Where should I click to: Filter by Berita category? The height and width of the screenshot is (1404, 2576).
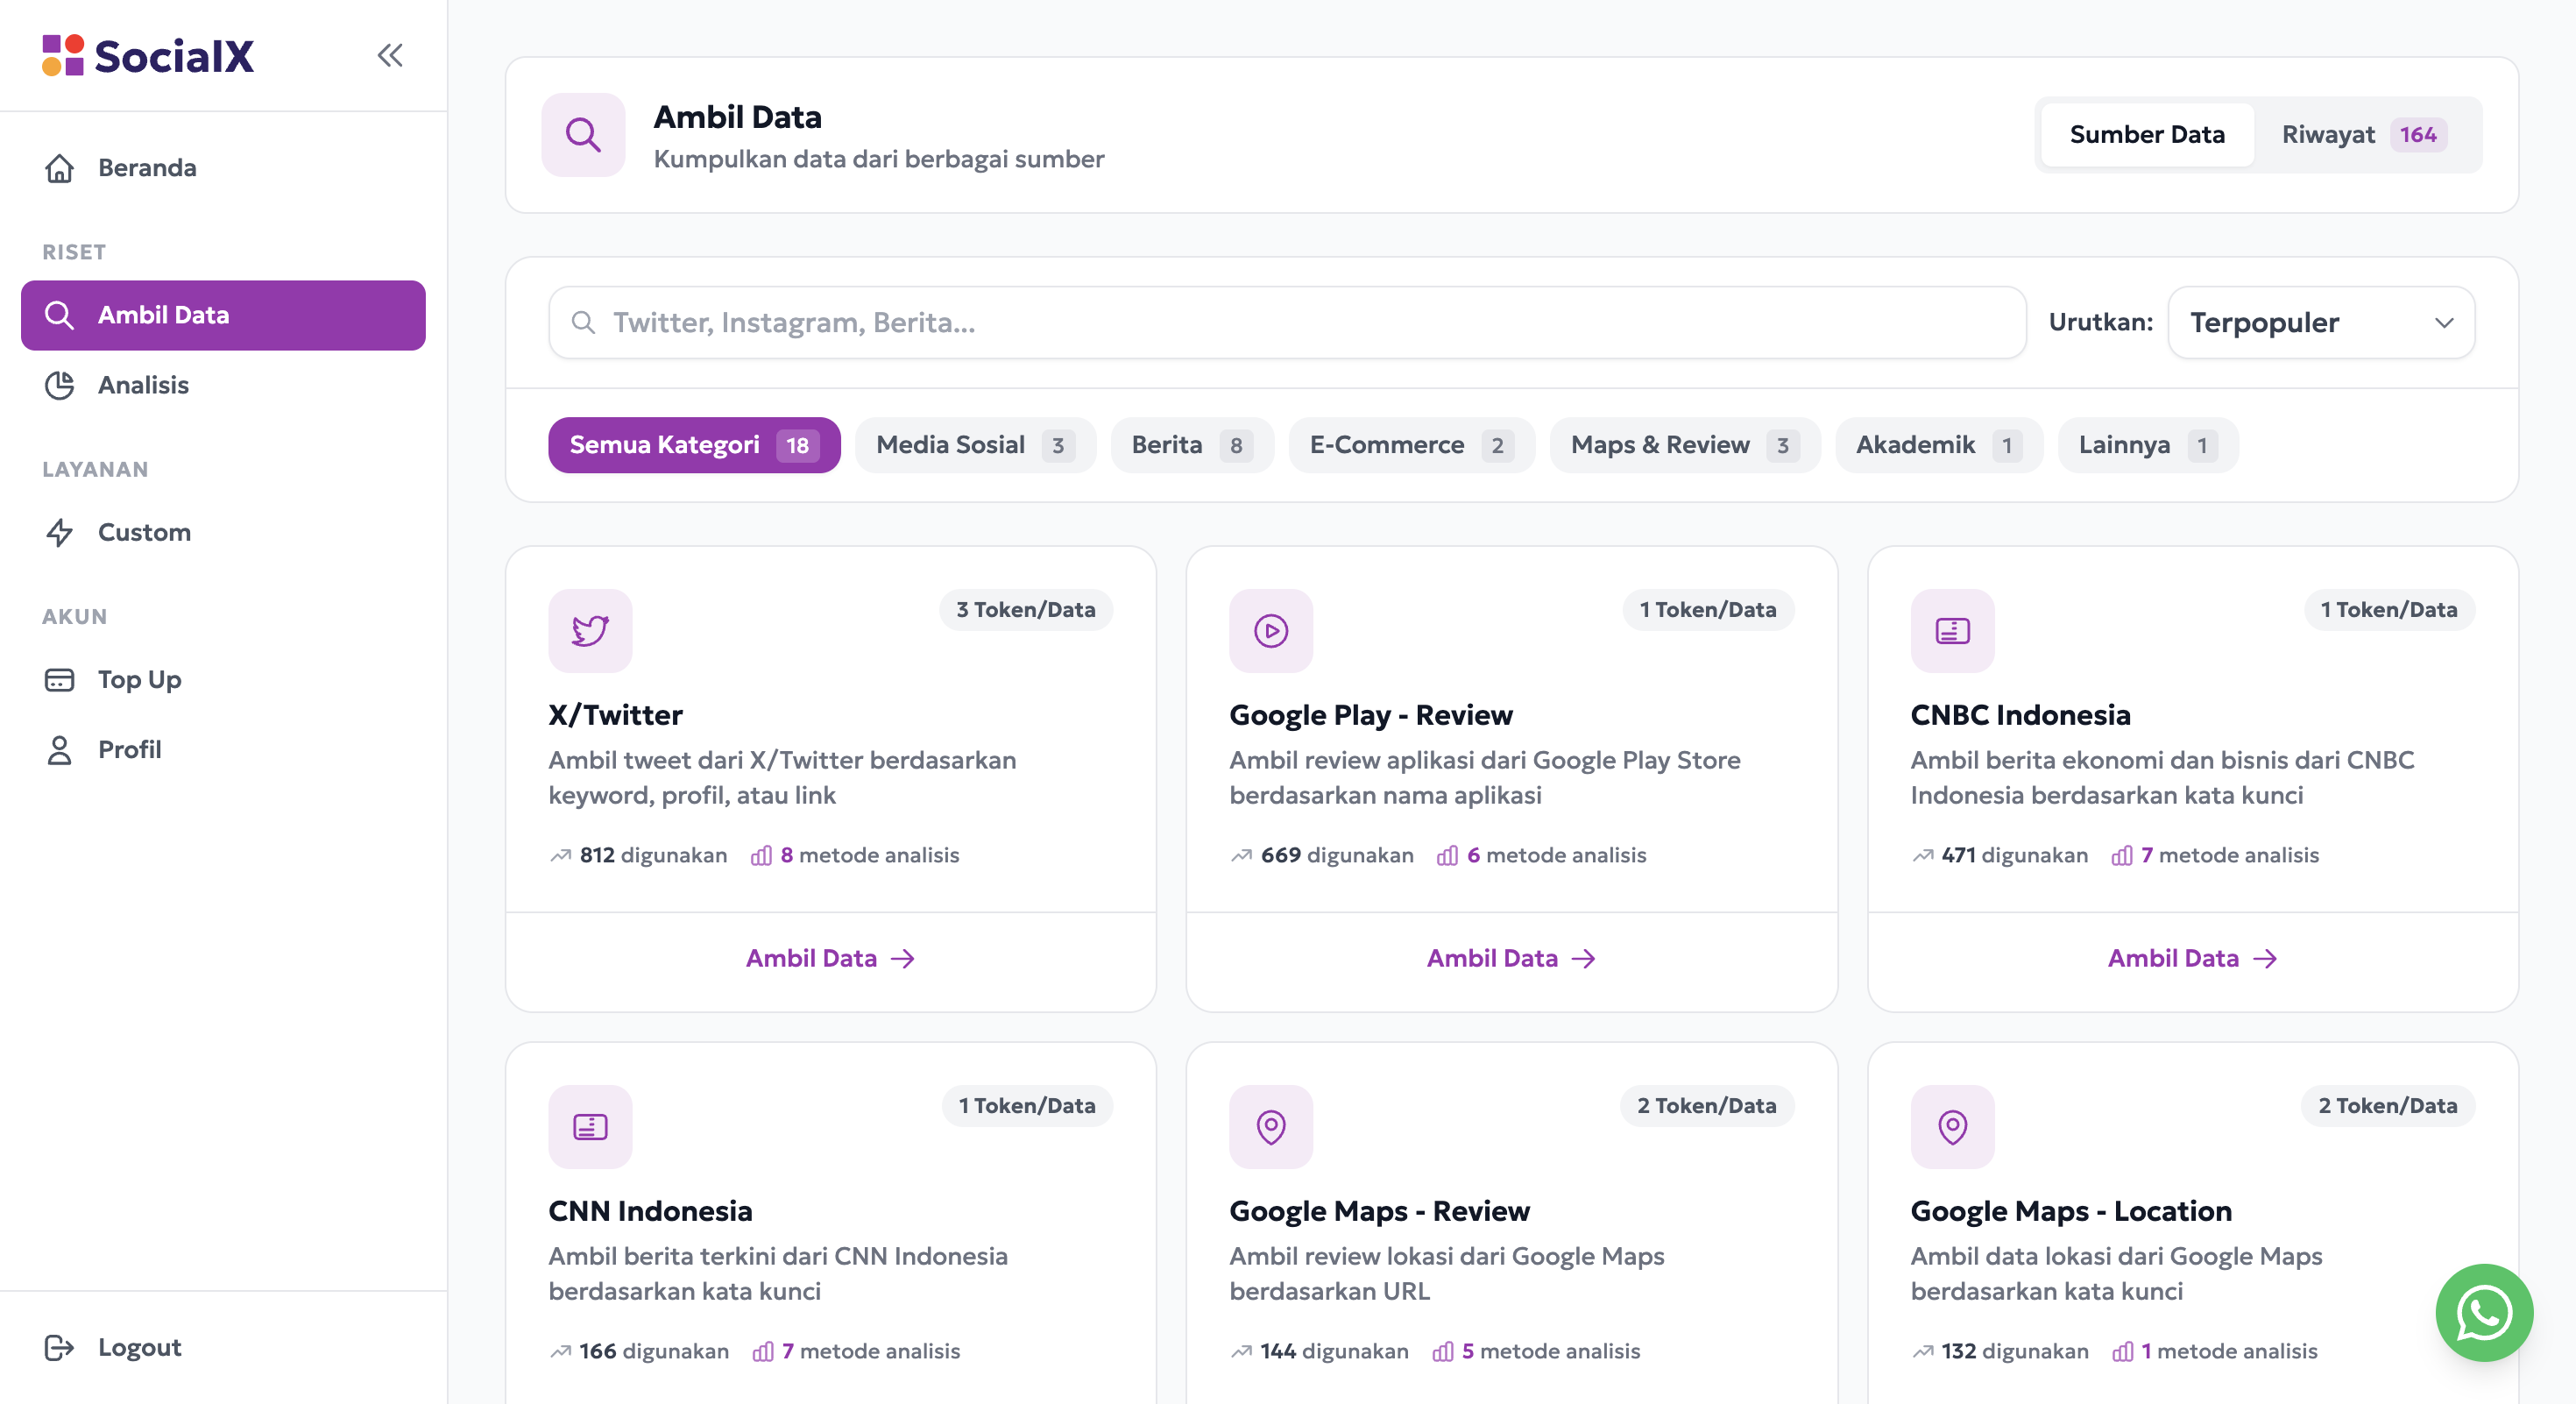1191,445
